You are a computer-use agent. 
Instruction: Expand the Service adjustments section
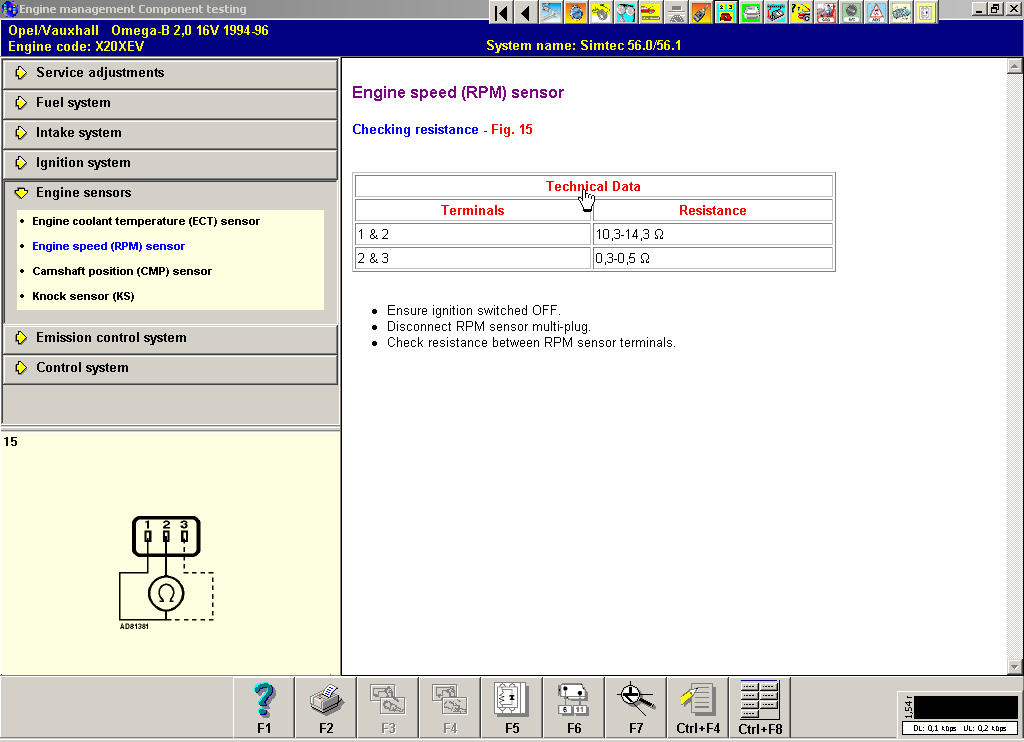(x=100, y=73)
